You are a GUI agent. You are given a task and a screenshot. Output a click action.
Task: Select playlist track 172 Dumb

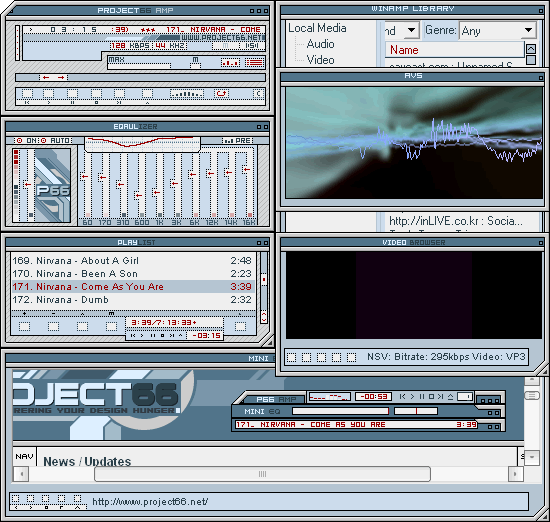pyautogui.click(x=132, y=300)
